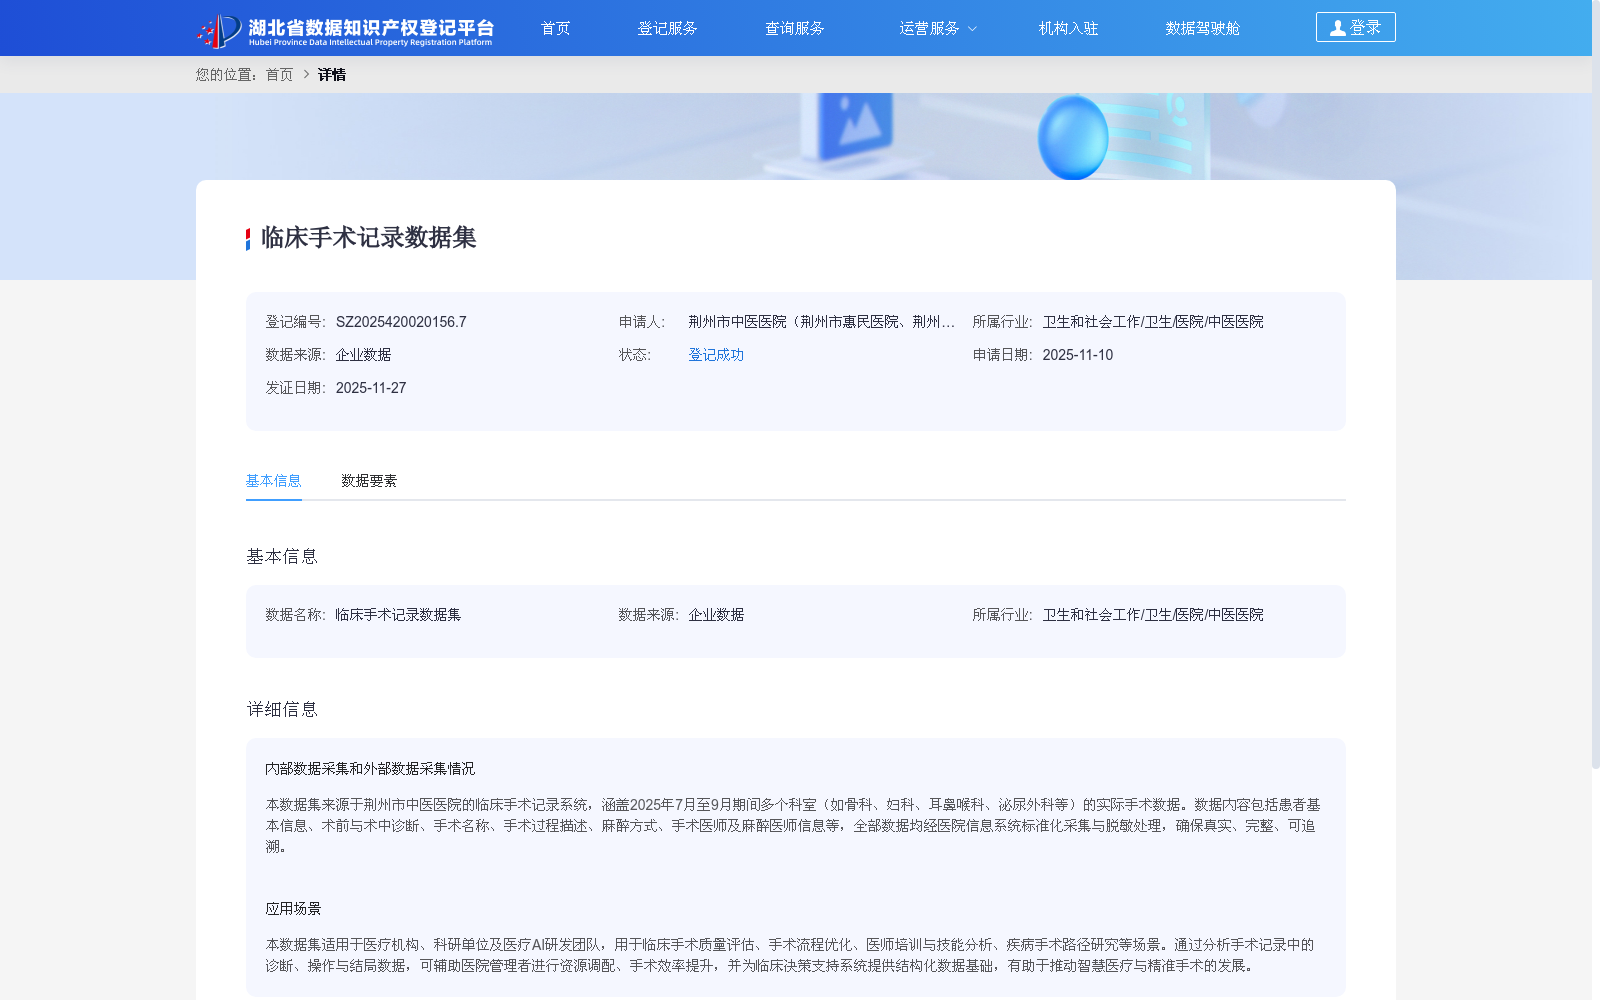Click the 企业数据 value in top info card
Viewport: 1600px width, 1000px height.
pyautogui.click(x=363, y=355)
